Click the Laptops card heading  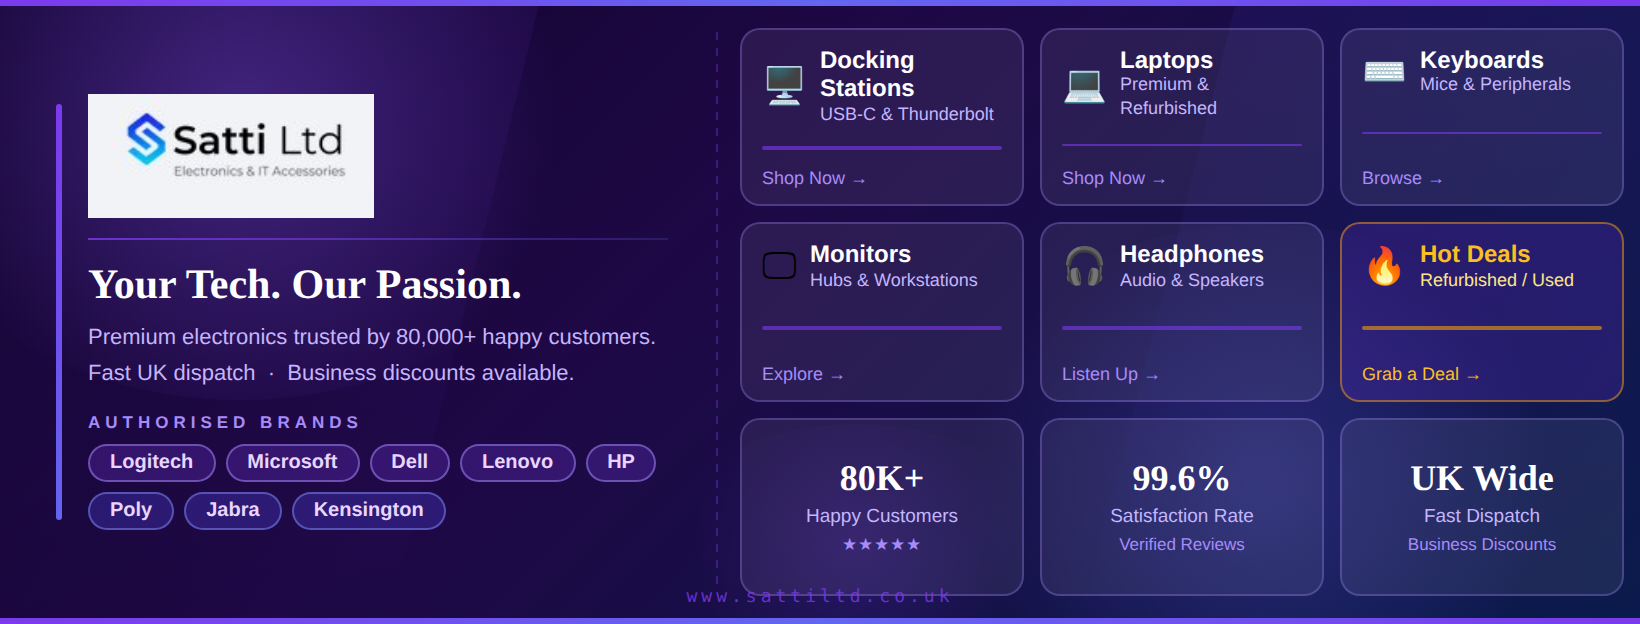click(1166, 60)
